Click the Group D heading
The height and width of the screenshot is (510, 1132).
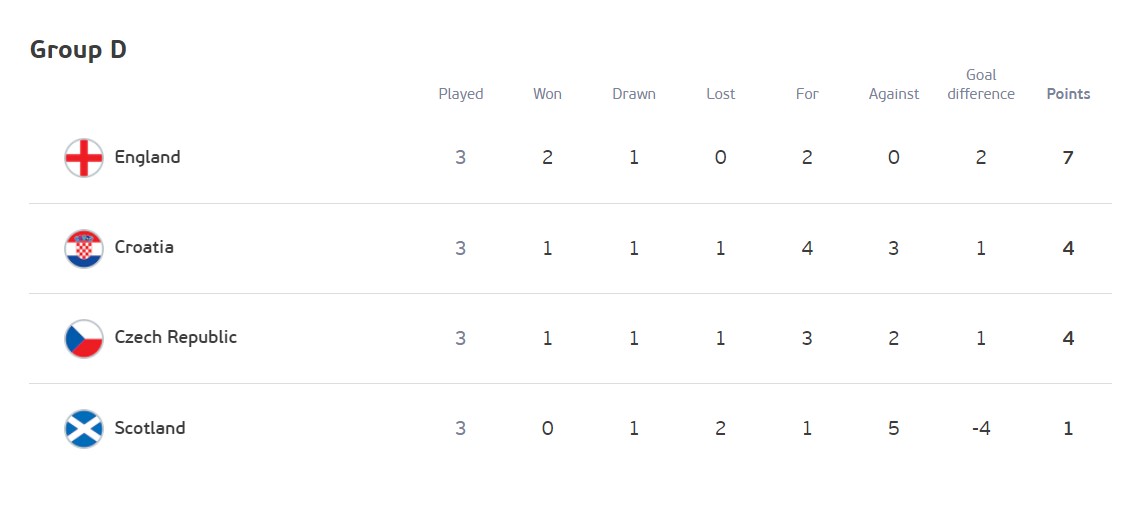78,50
